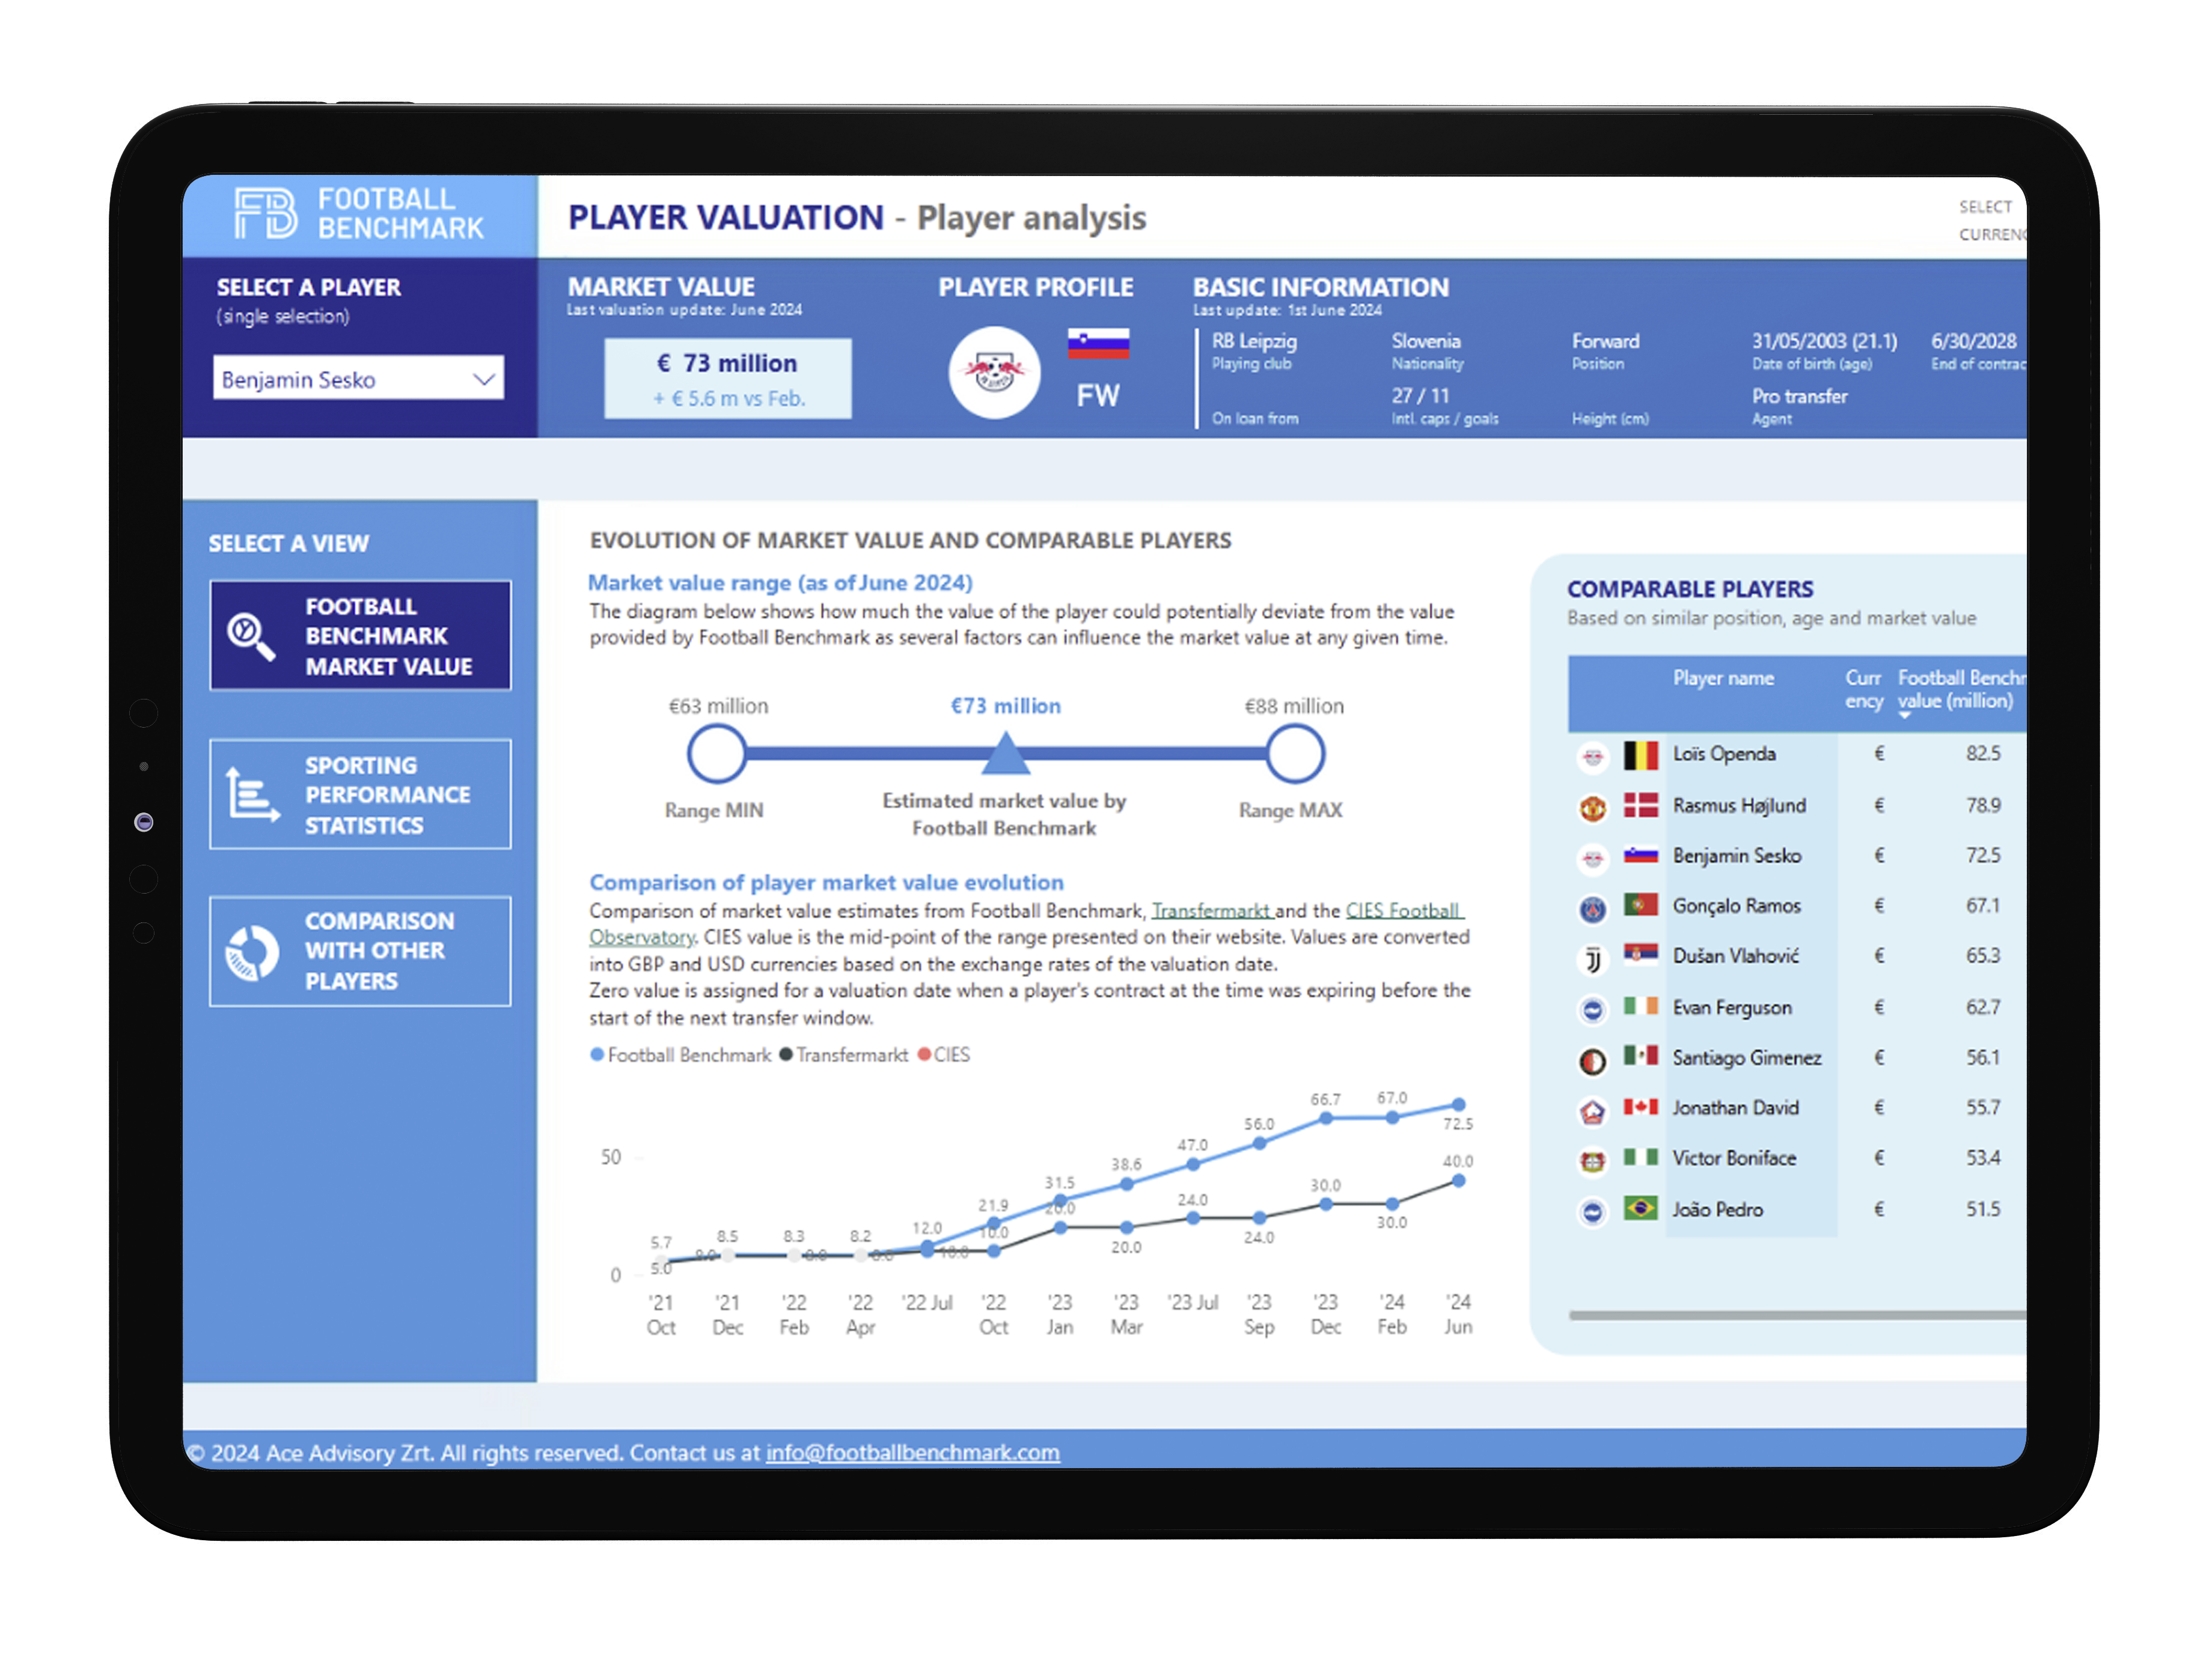2212x1655 pixels.
Task: Click the Brighton crest beside João Pedro
Action: tap(1593, 1212)
